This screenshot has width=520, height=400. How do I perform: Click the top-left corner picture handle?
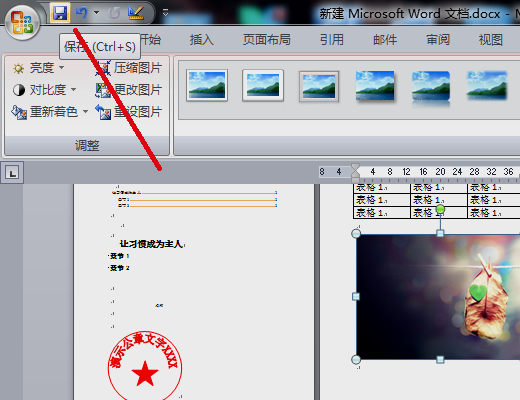356,233
